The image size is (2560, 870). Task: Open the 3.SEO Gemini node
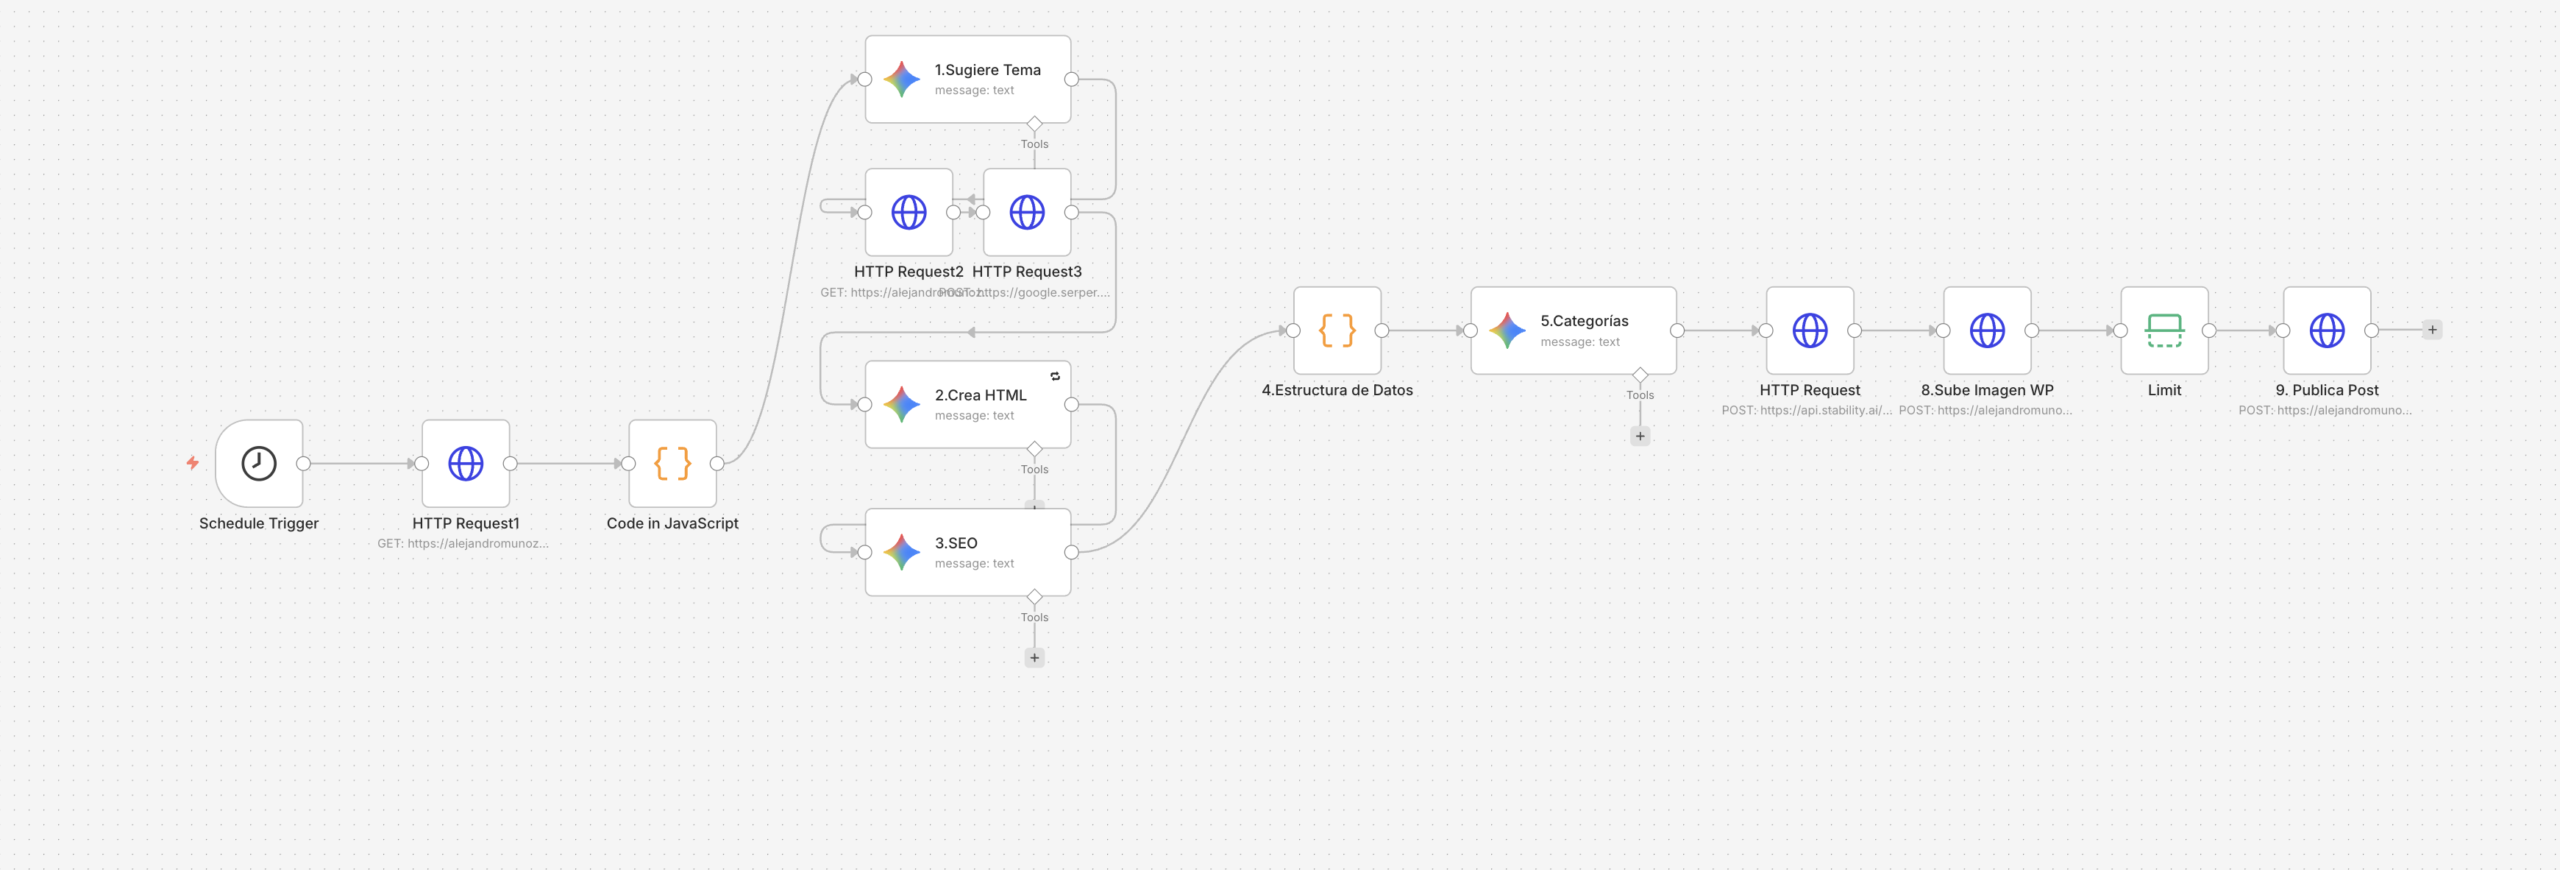tap(968, 552)
